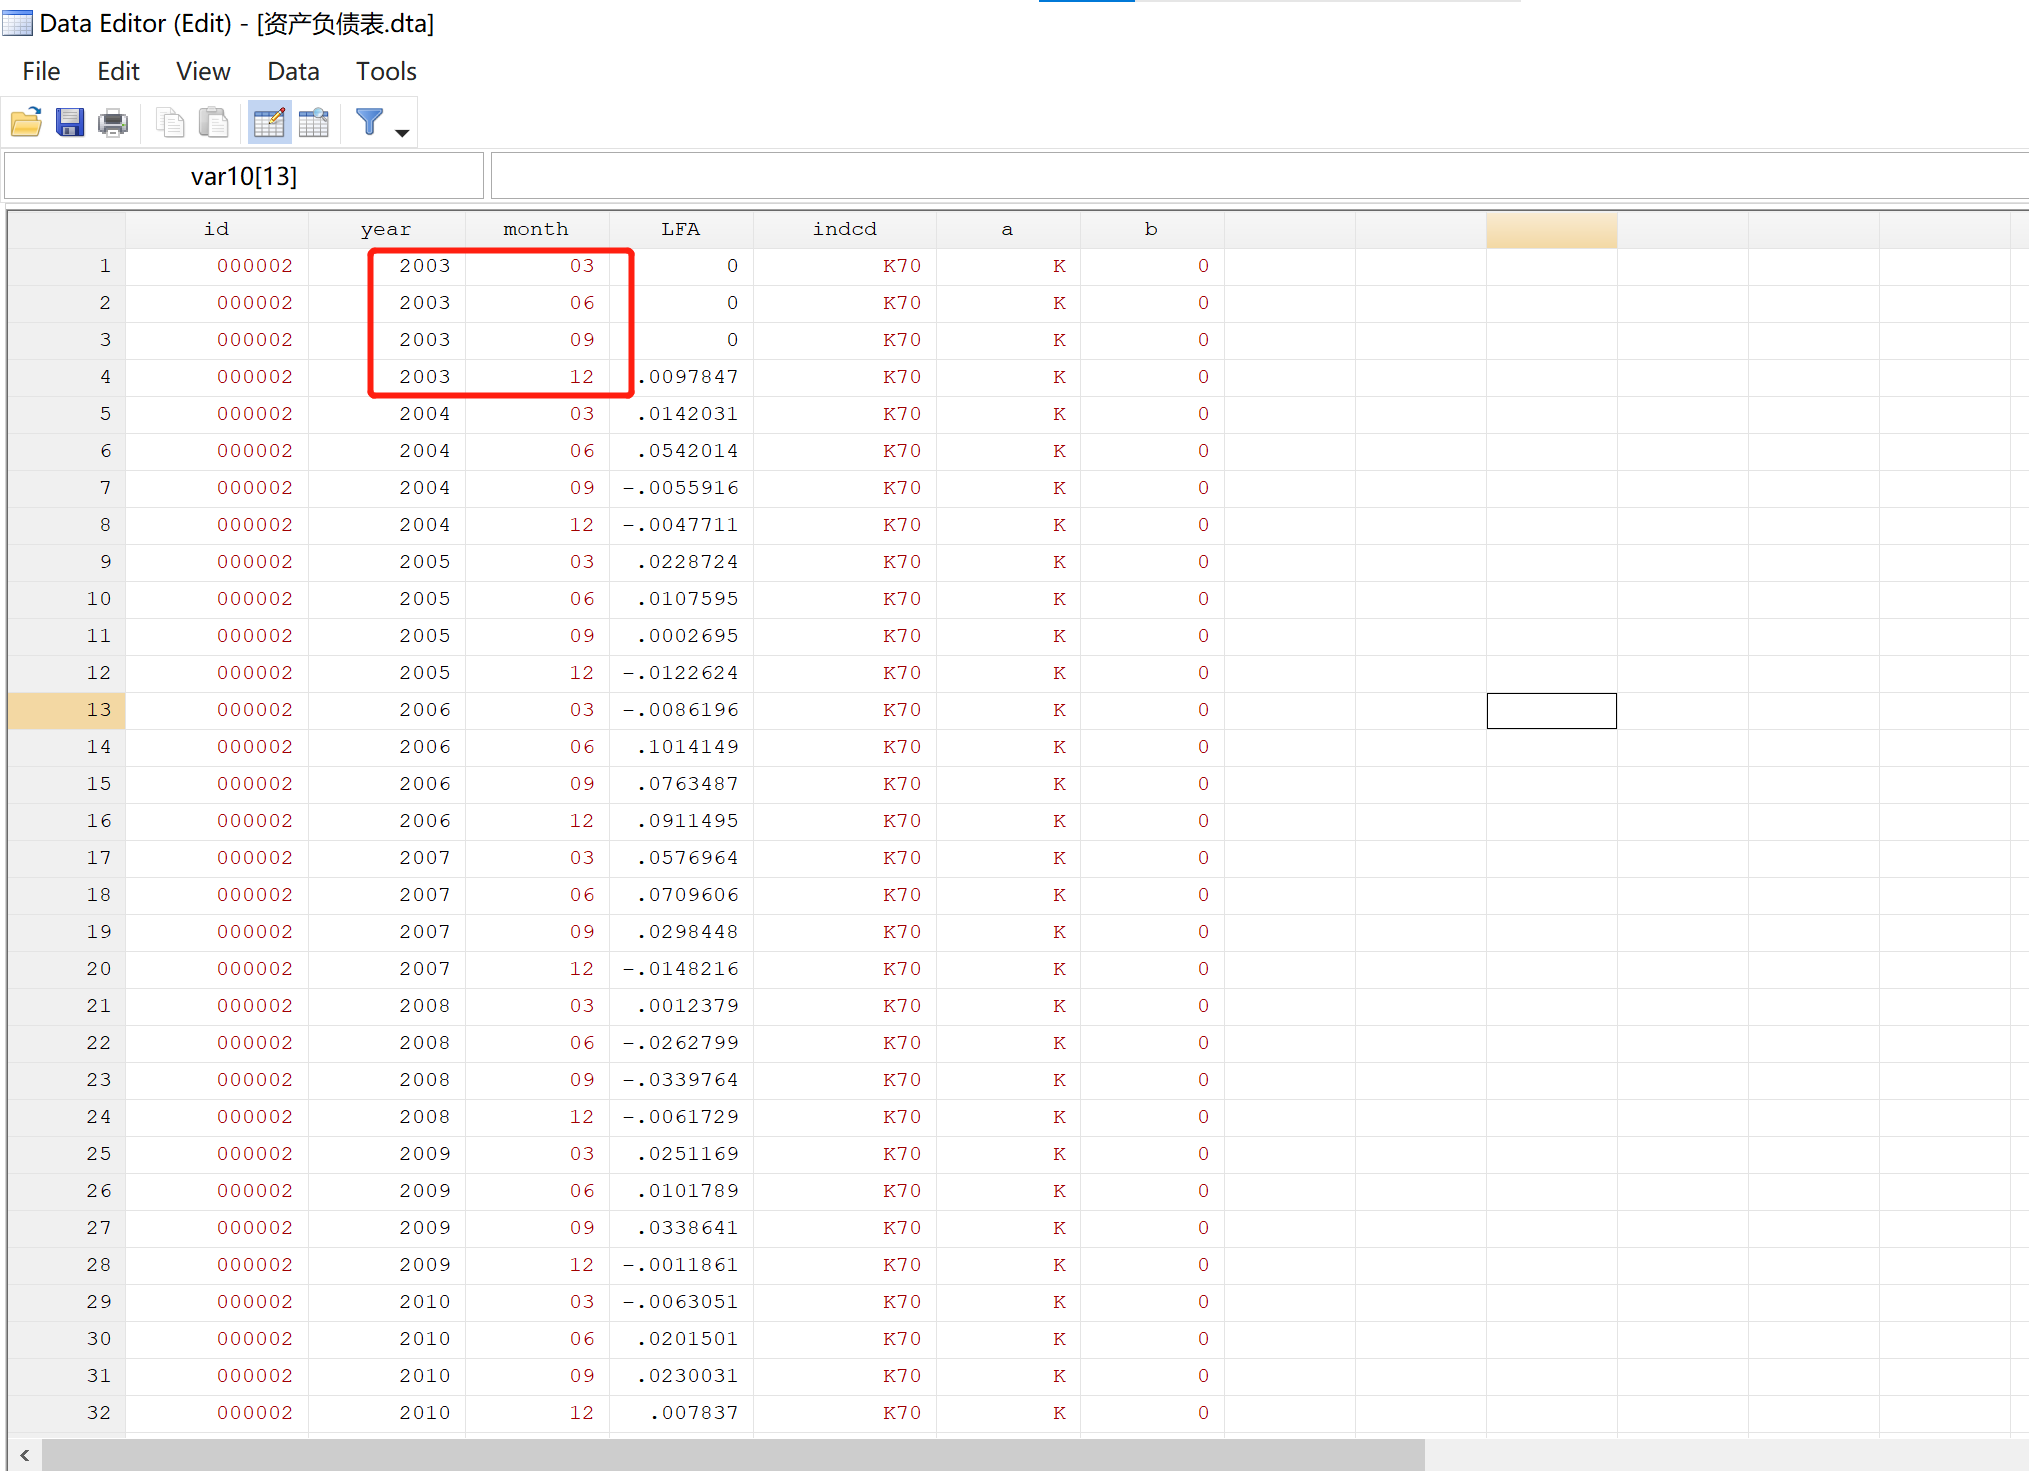Click the horizontal scrollbar thumb

tap(732, 1455)
